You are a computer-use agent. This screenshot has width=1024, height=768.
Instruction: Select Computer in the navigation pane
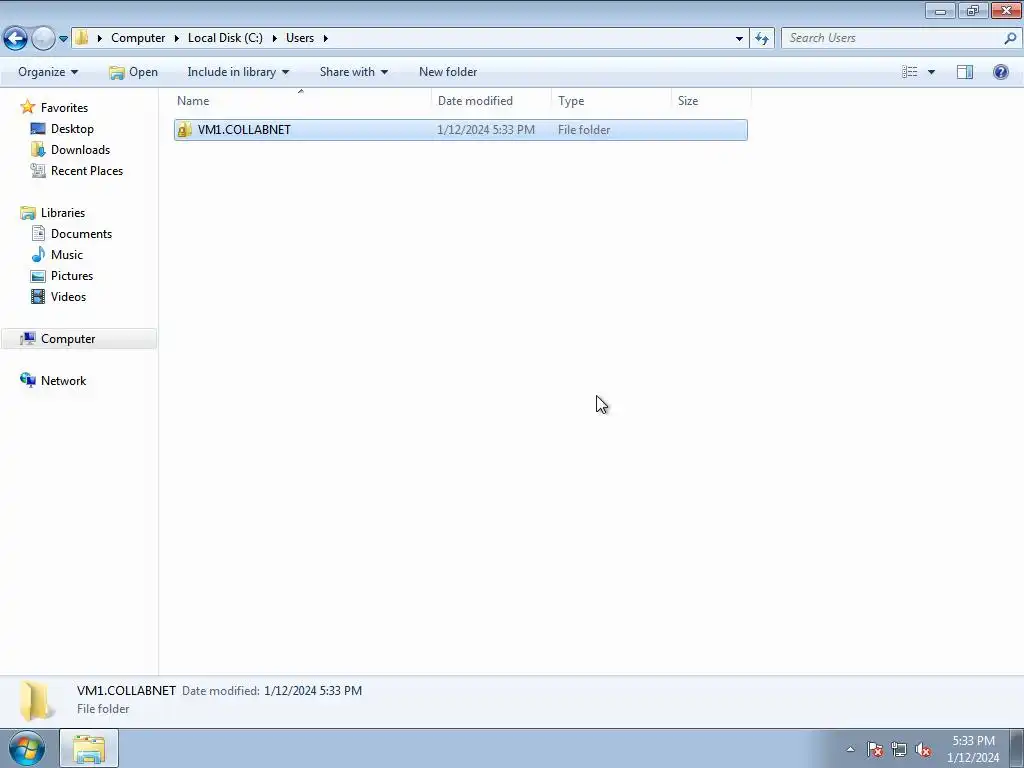pos(68,338)
